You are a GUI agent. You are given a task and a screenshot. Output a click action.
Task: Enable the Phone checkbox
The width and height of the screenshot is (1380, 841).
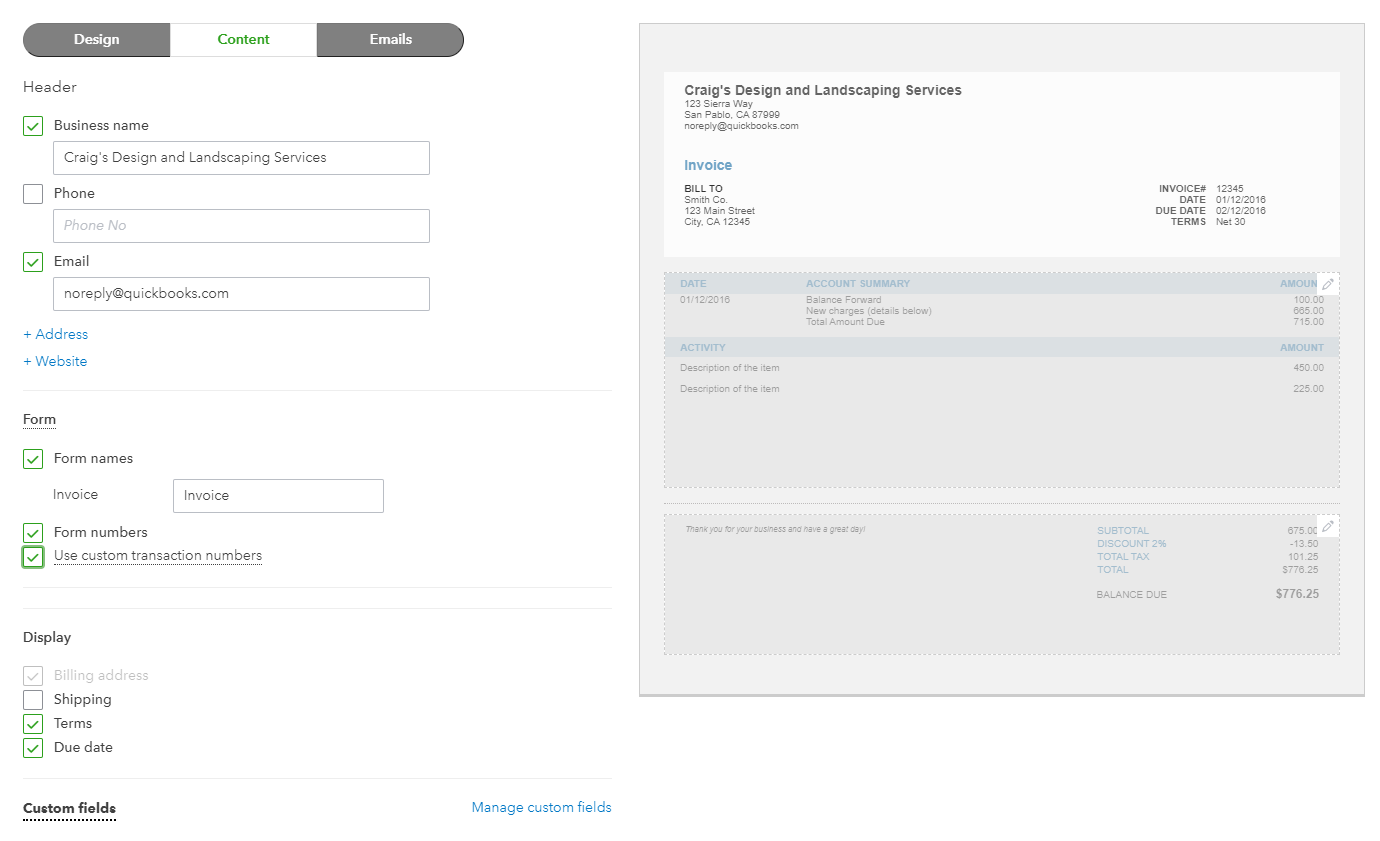[x=33, y=194]
